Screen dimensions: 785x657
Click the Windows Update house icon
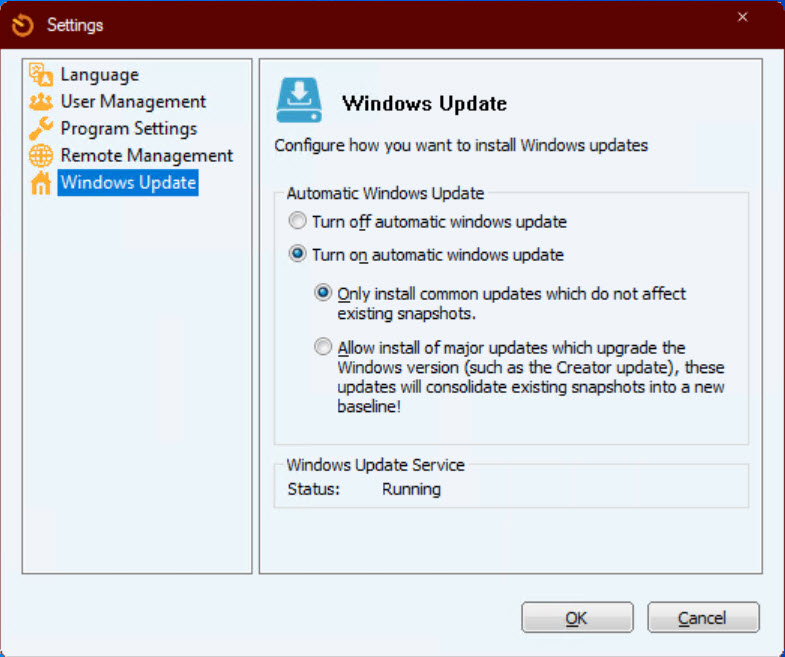point(41,183)
